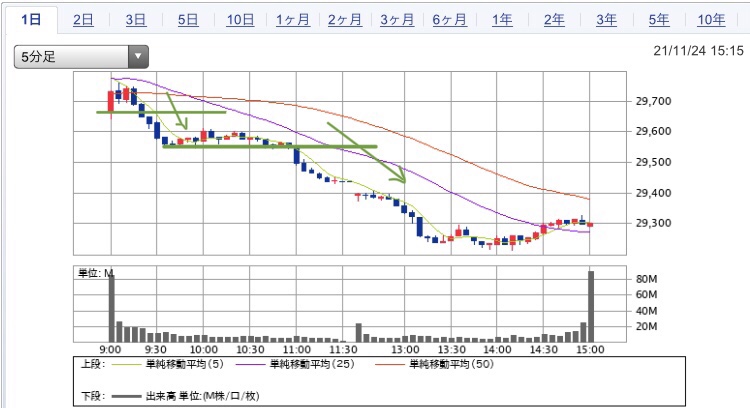Screen dimensions: 750x408
Task: Click the 11:30 time axis label
Action: (x=343, y=350)
